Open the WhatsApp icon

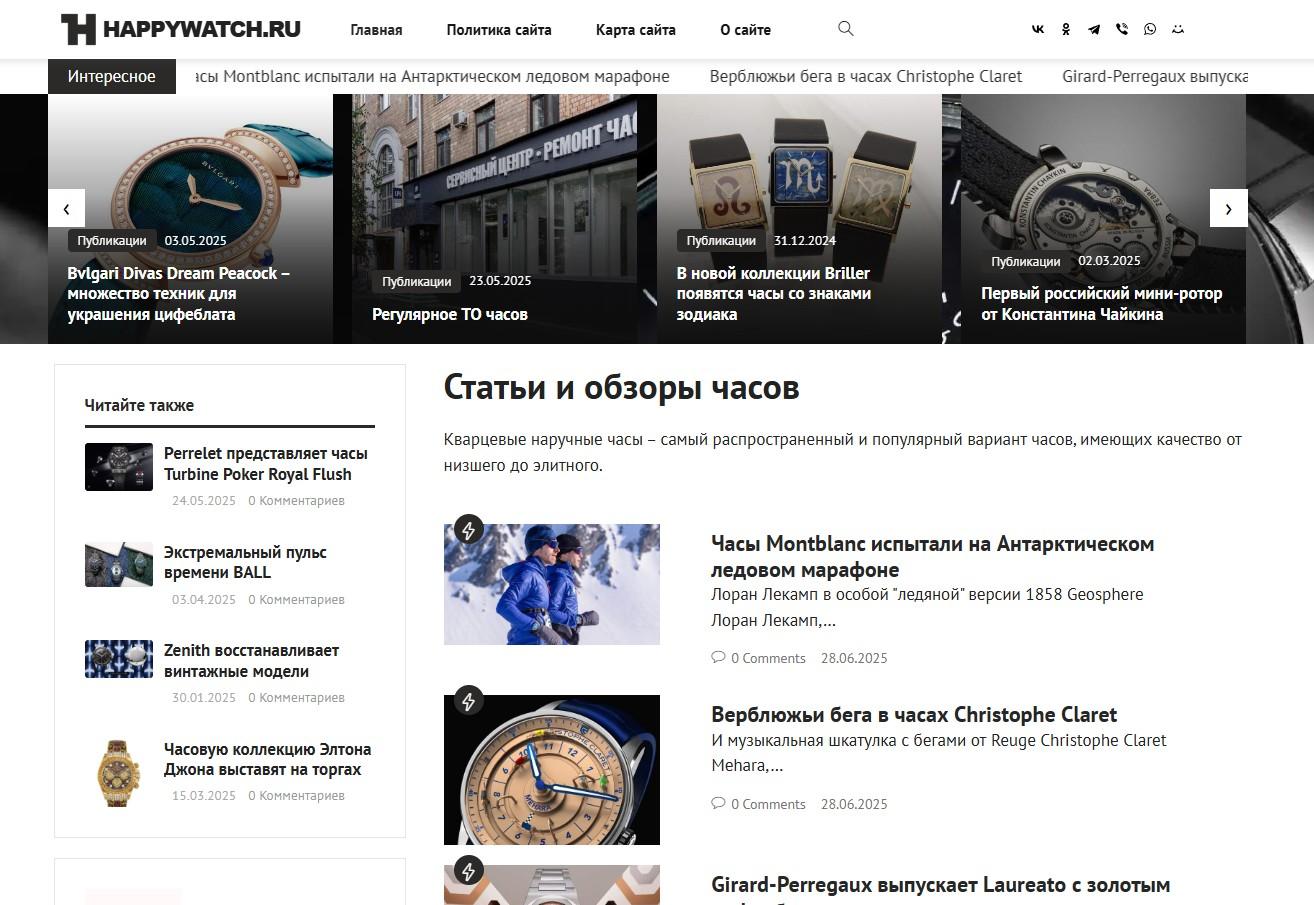tap(1150, 30)
